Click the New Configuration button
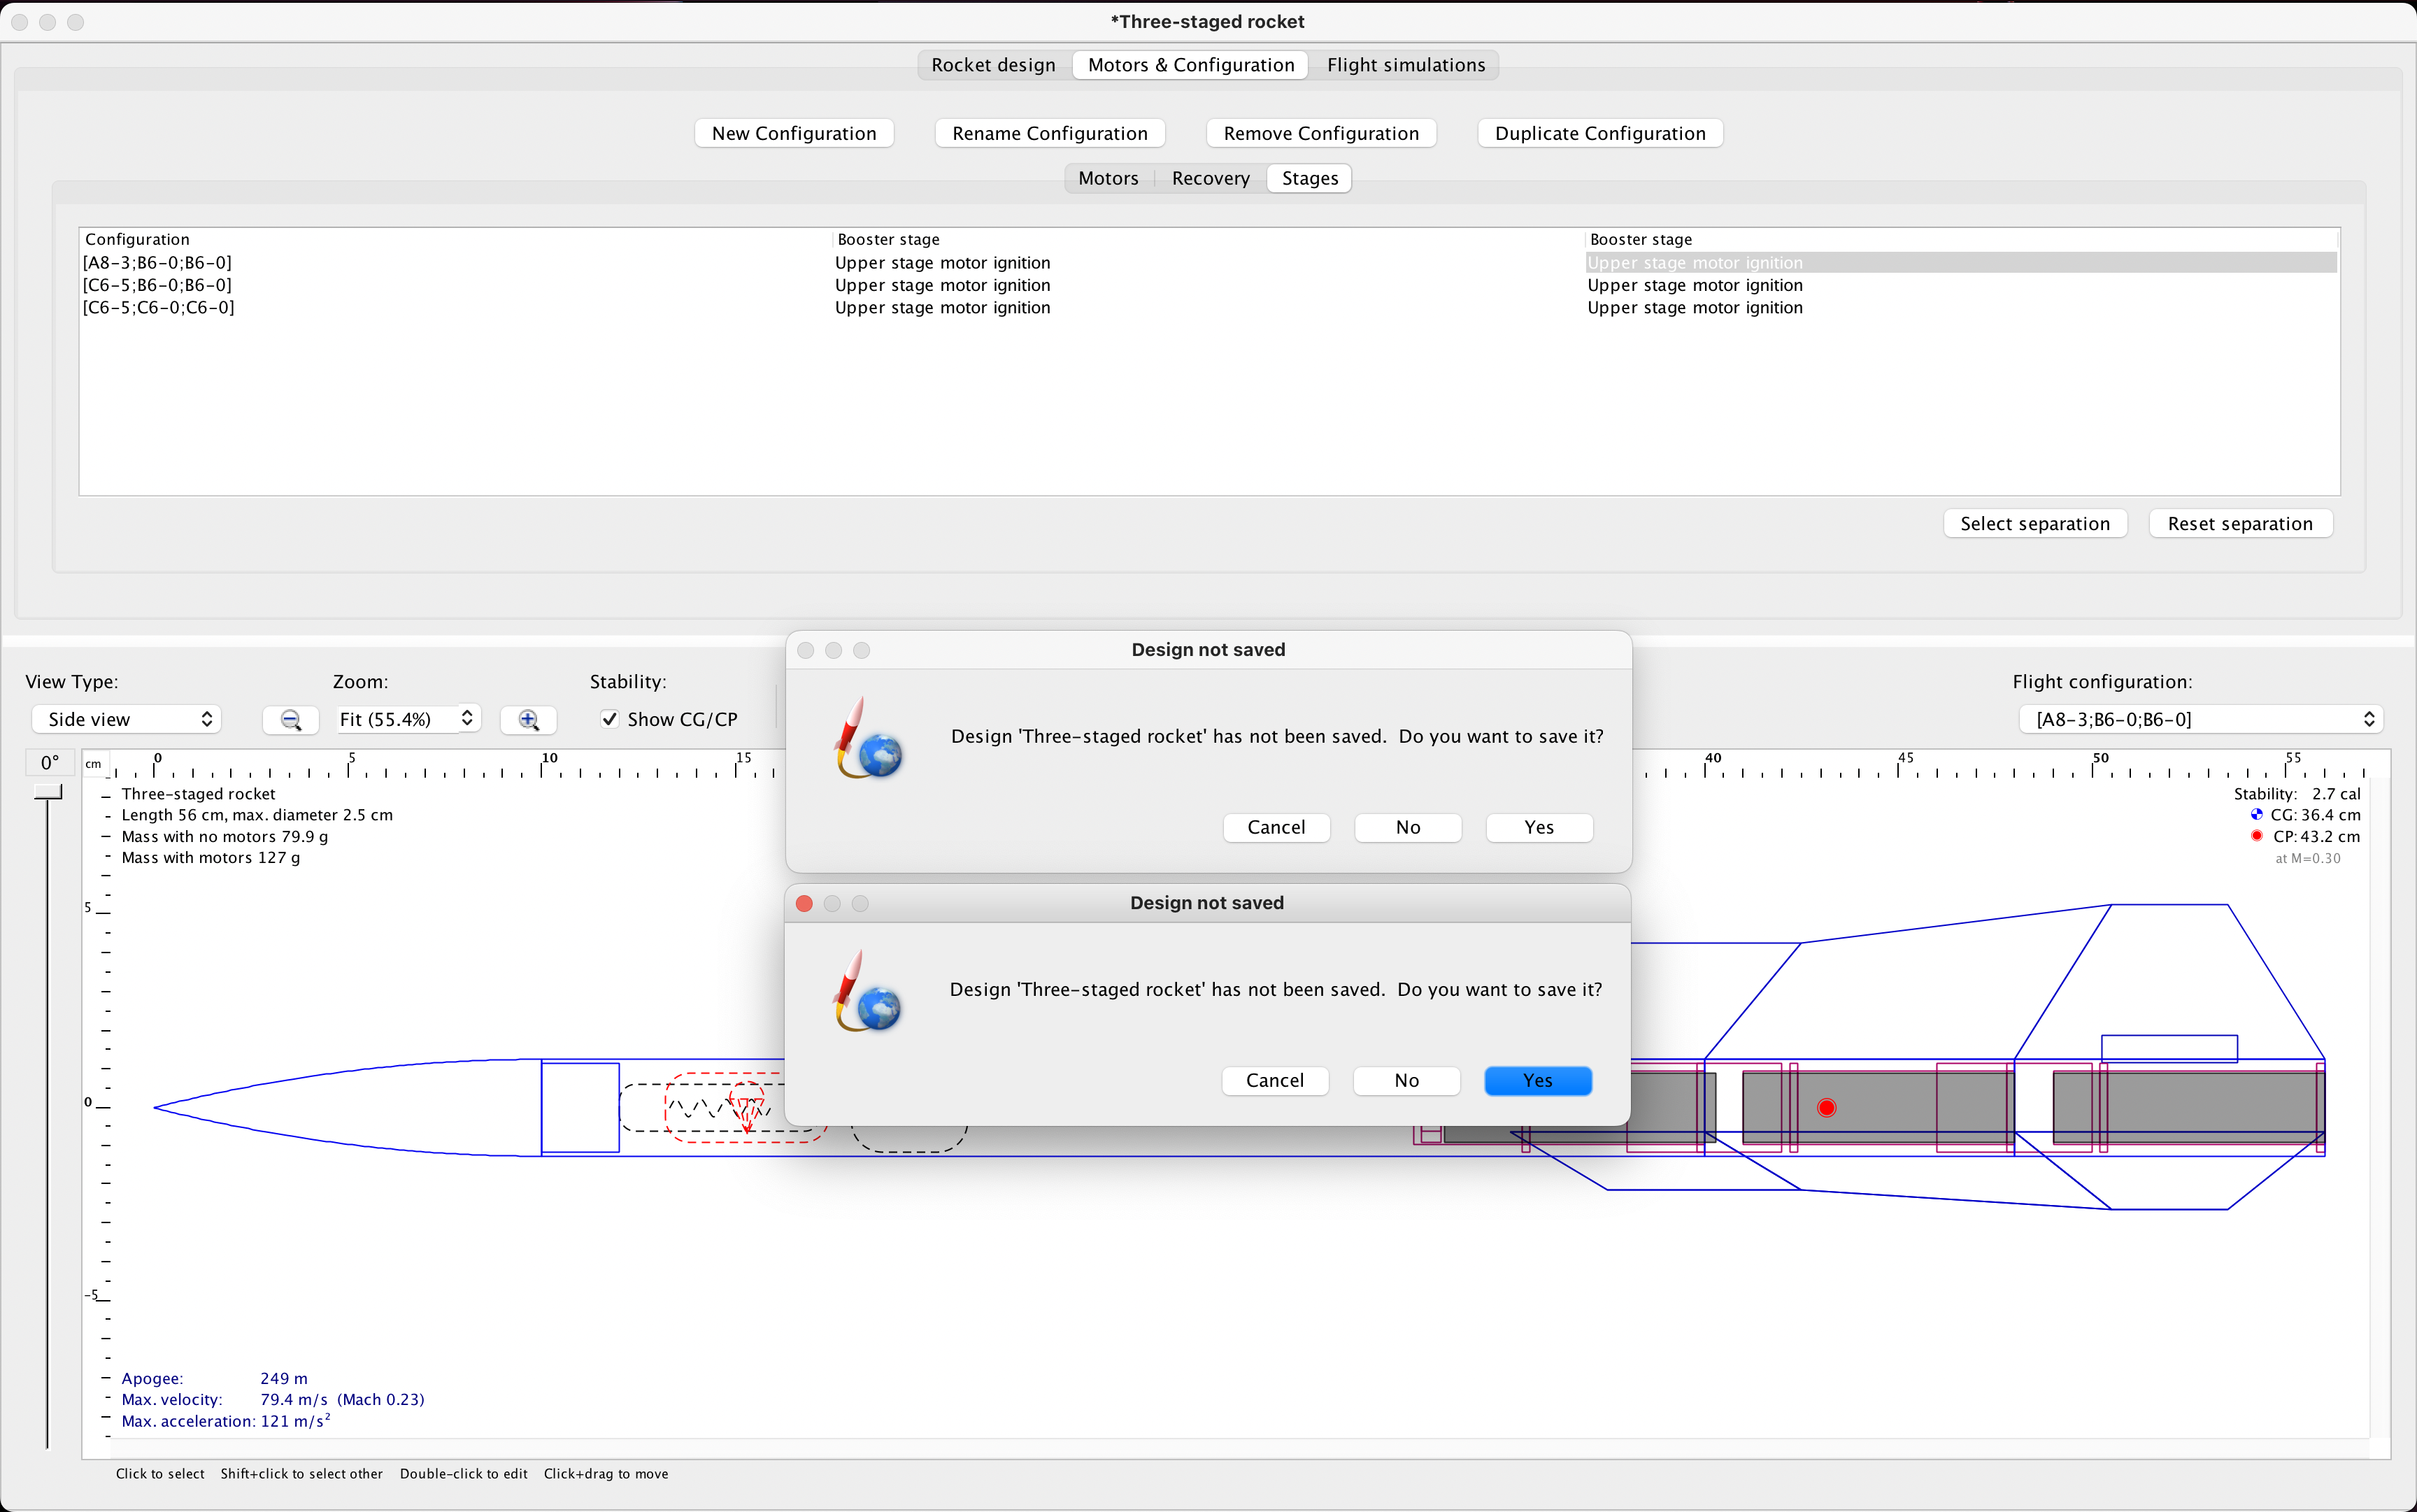The width and height of the screenshot is (2417, 1512). 793,132
